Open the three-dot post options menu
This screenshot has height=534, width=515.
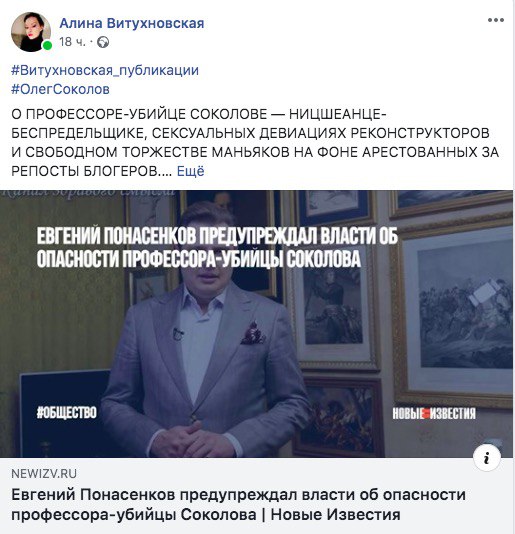click(496, 20)
